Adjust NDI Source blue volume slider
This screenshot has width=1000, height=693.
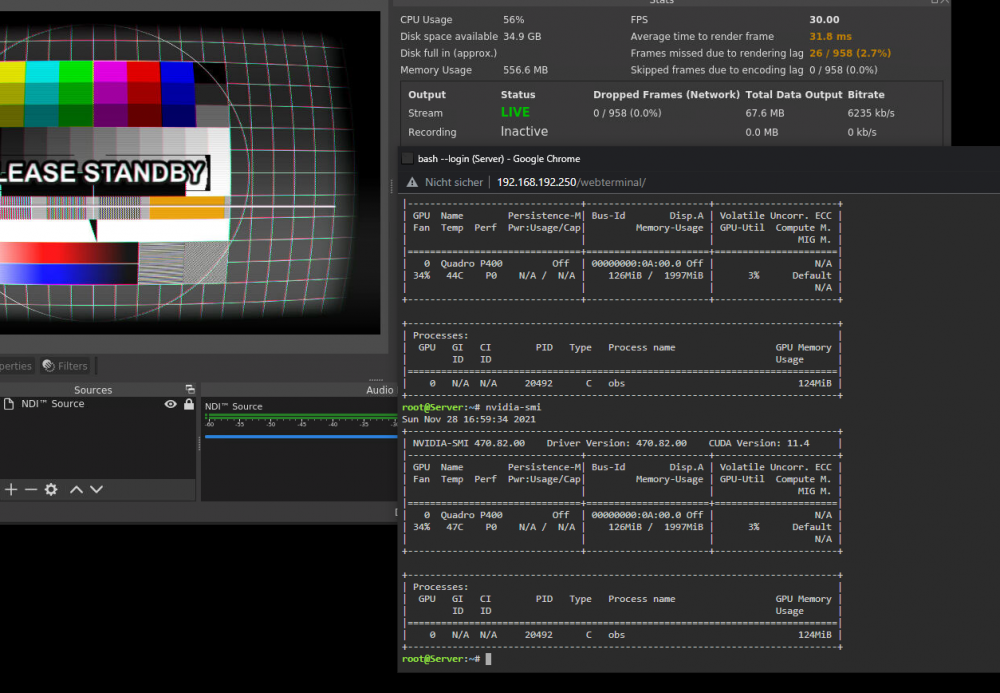[301, 437]
